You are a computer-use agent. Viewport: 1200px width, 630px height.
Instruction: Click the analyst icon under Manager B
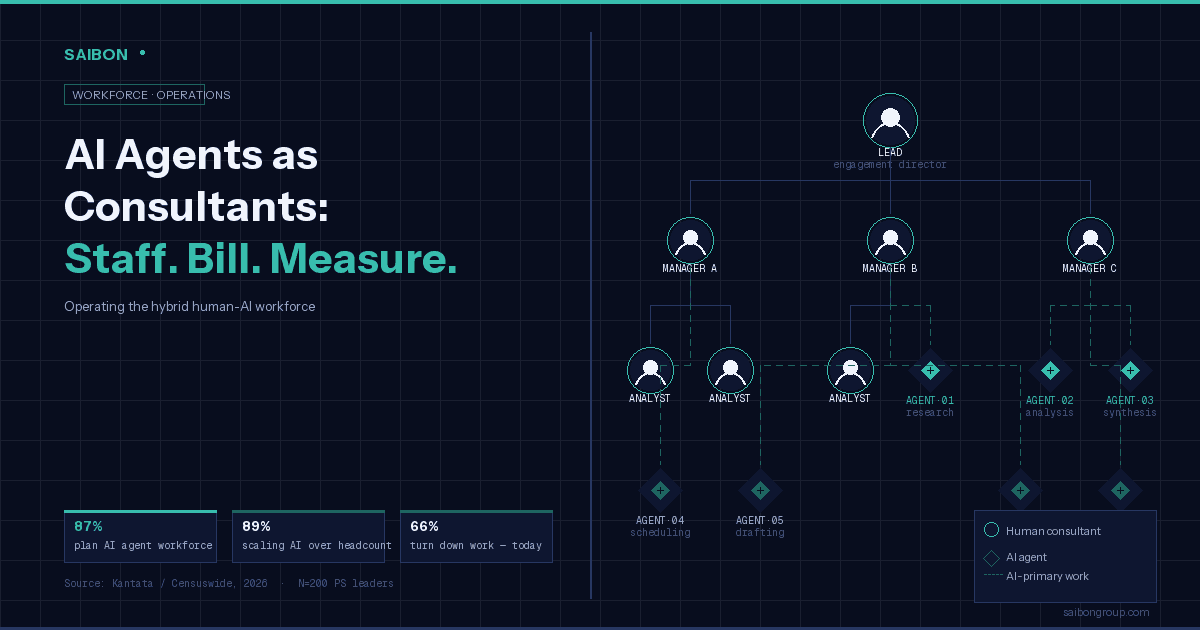(850, 370)
